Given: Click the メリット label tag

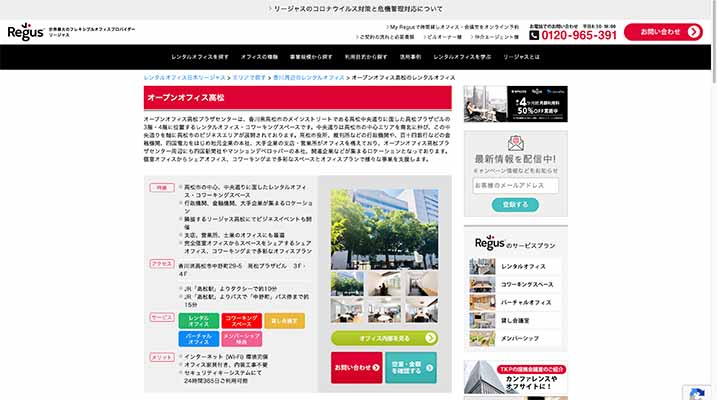Looking at the screenshot, I should pos(162,357).
